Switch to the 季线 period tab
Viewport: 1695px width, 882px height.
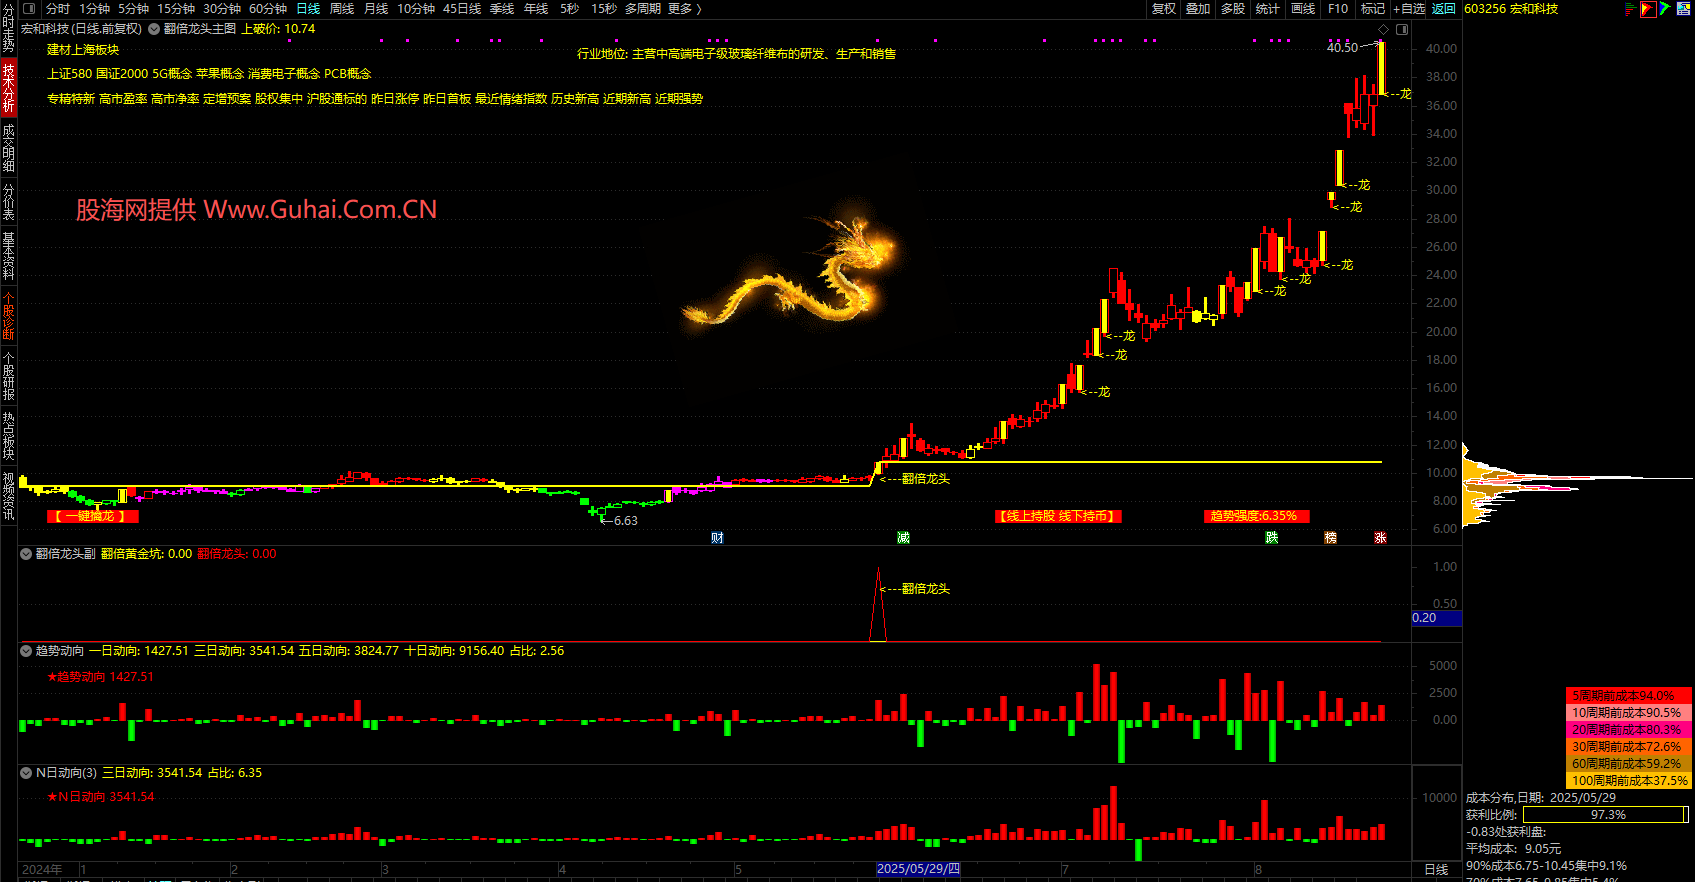click(x=502, y=8)
